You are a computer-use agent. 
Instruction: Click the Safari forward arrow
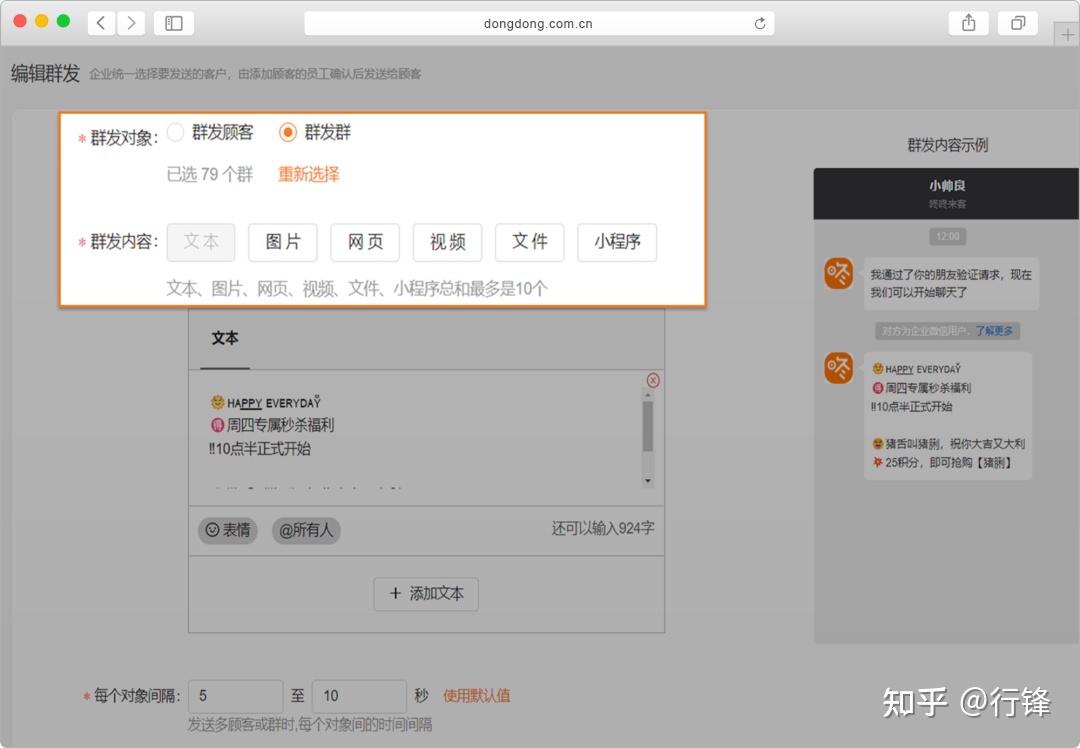click(x=131, y=23)
